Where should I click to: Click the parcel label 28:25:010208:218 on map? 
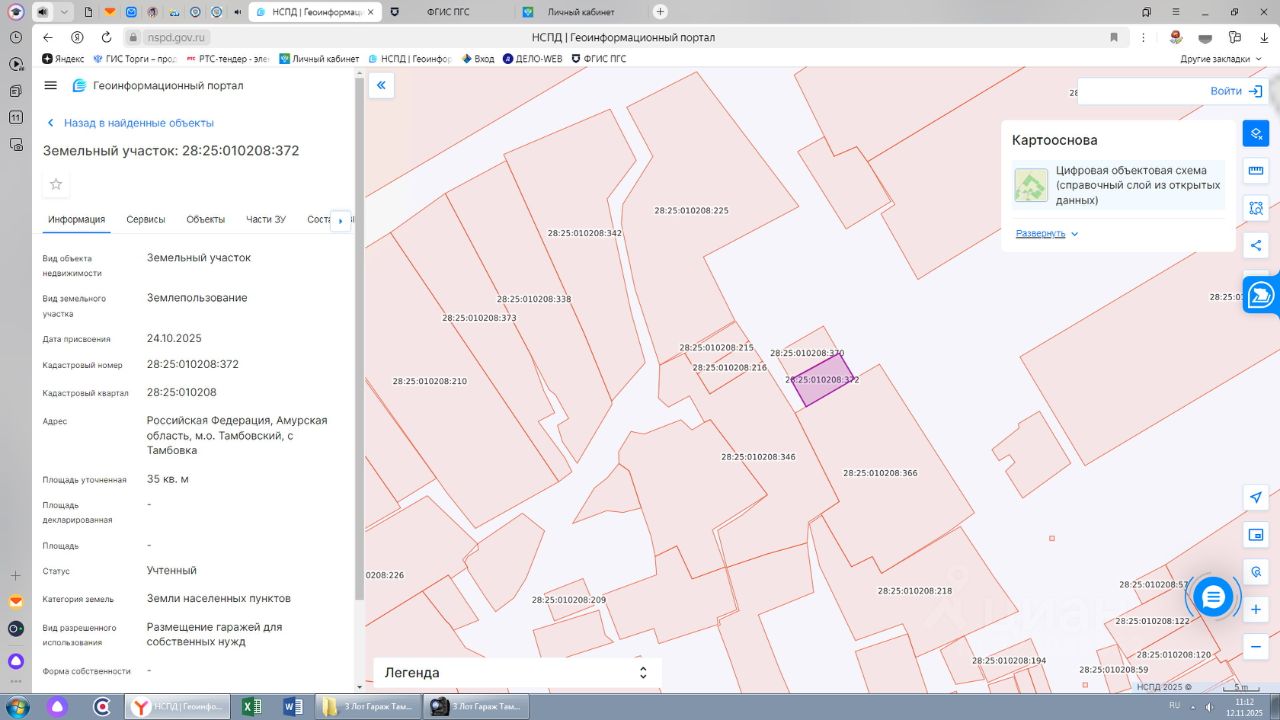coord(915,591)
